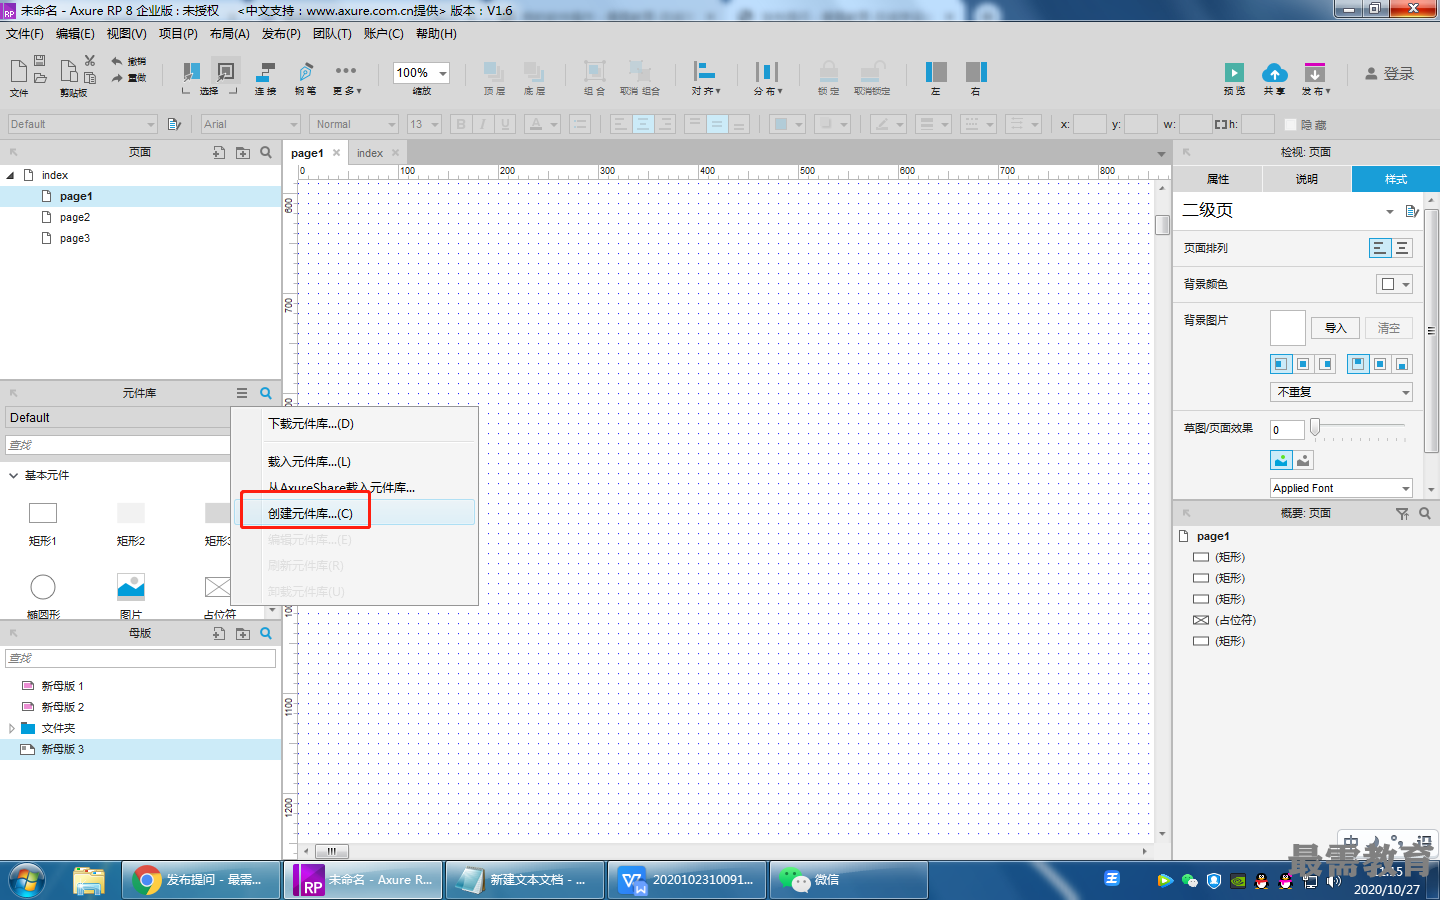Set background image horizontal align right
This screenshot has height=900, width=1440.
pos(1326,364)
